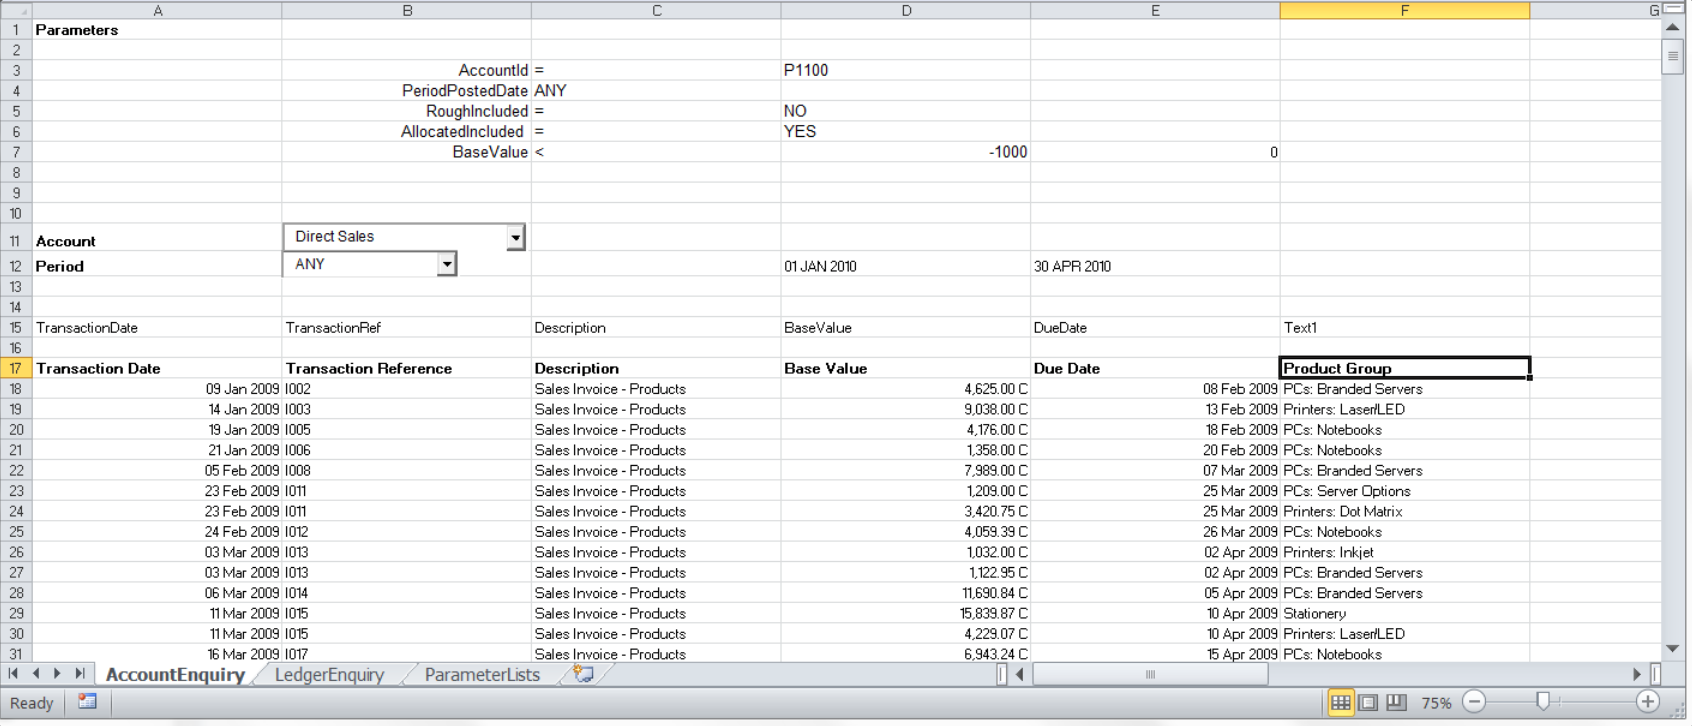Open the zoom dialog via 75% level
Viewport: 1692px width, 726px height.
[x=1436, y=703]
